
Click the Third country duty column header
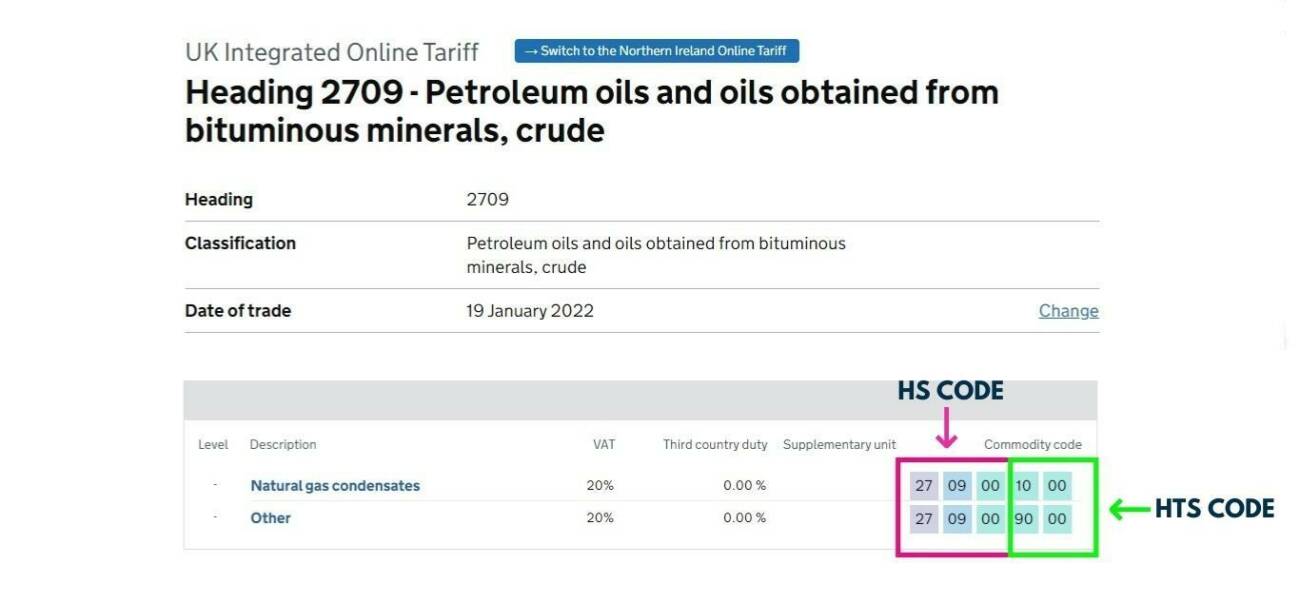pyautogui.click(x=716, y=444)
